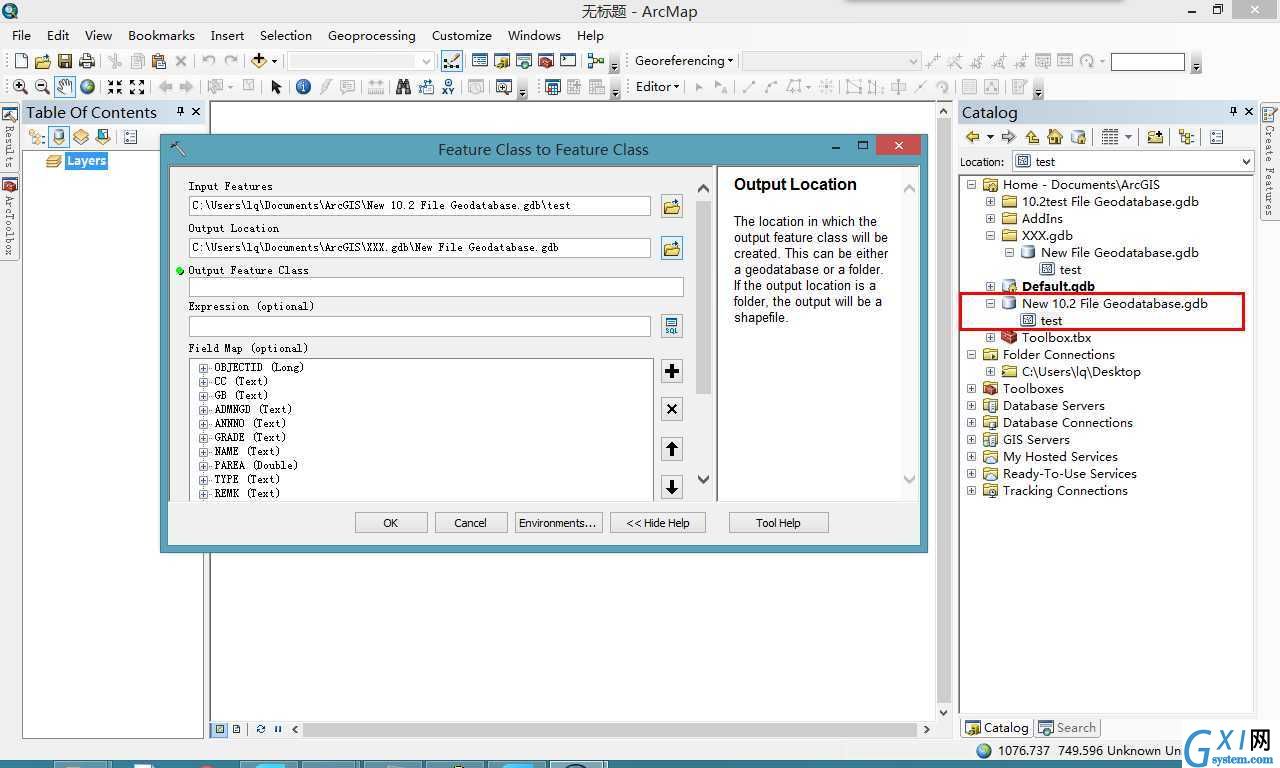Viewport: 1280px width, 768px height.
Task: Click the Fixed Zoom Out icon
Action: pos(137,87)
